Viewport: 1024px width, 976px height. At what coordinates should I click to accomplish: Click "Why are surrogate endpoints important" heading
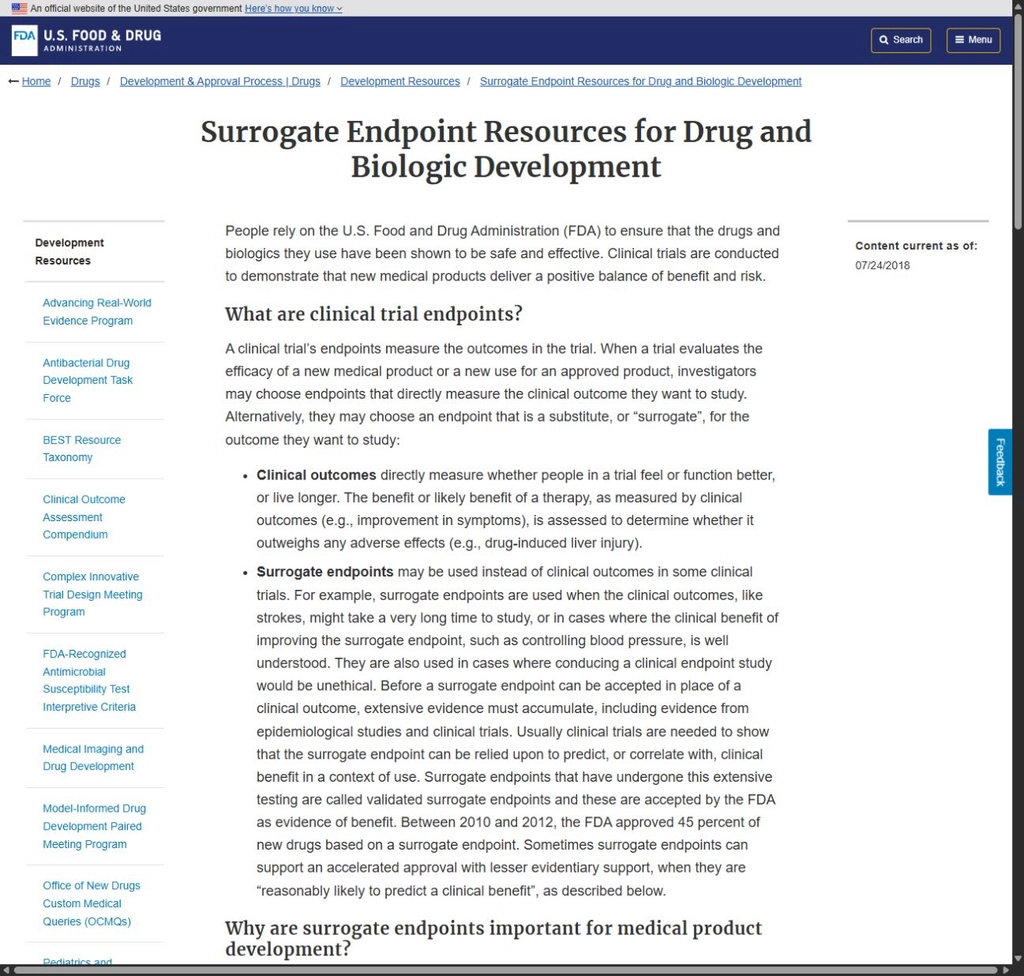point(493,938)
